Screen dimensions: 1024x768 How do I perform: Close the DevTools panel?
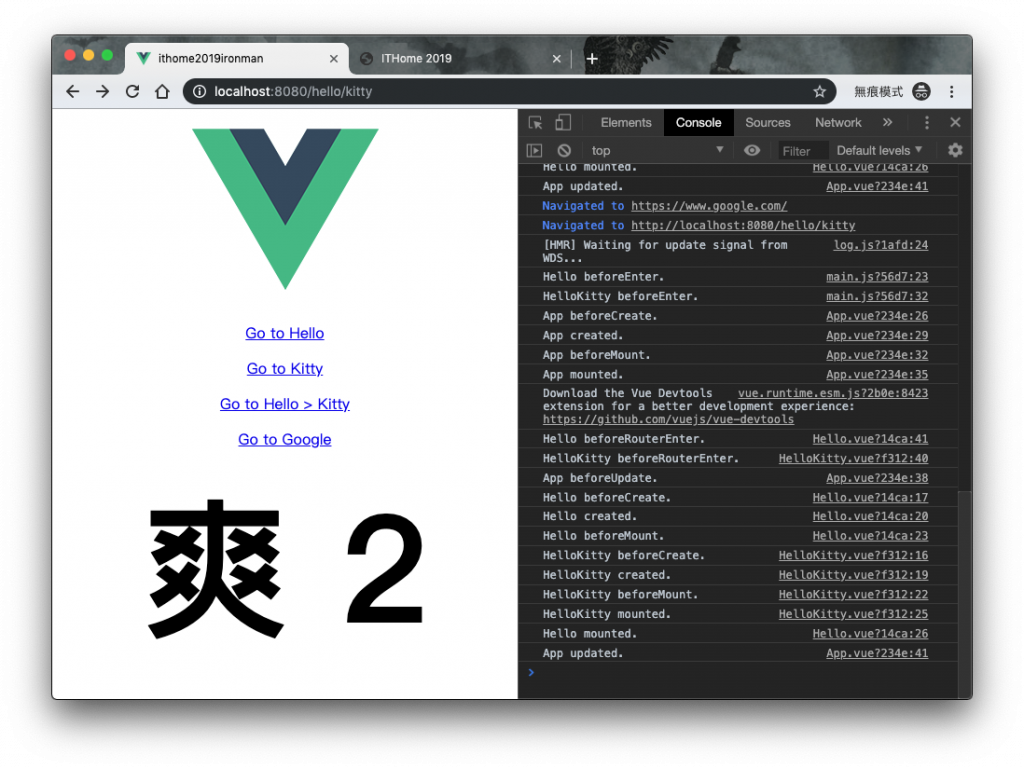point(955,123)
